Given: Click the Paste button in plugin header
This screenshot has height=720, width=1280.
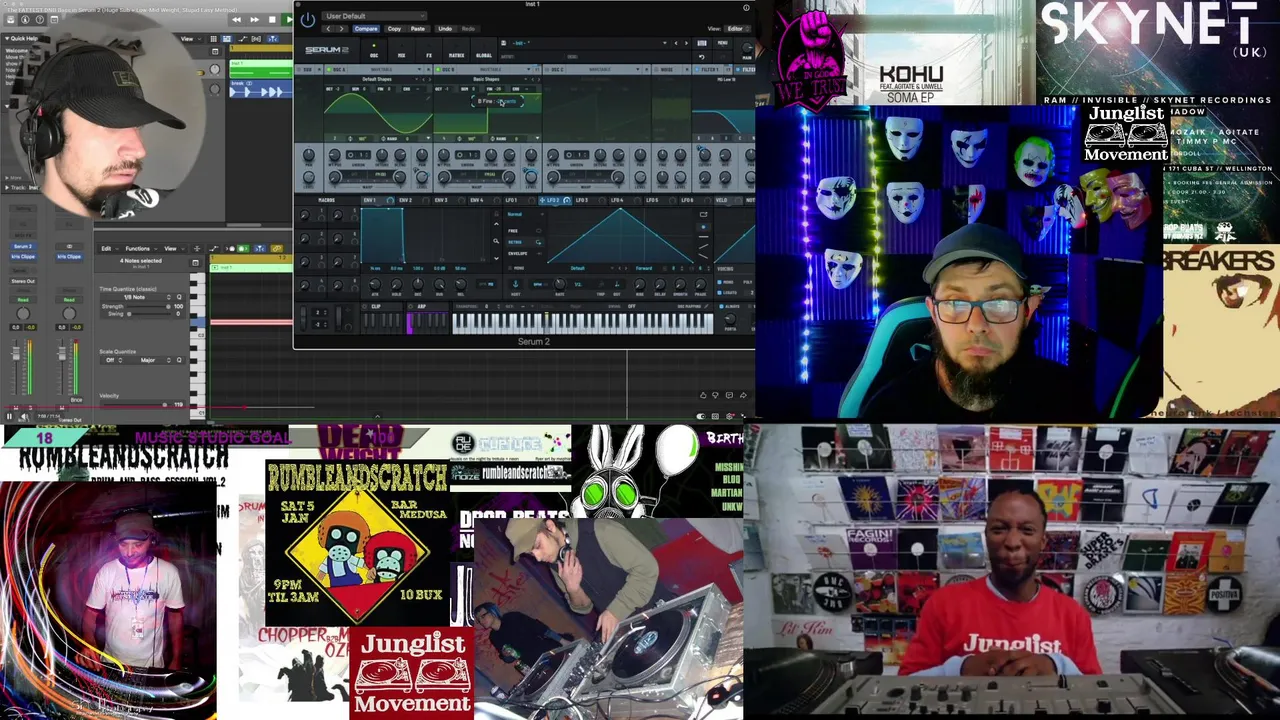Looking at the screenshot, I should tap(418, 29).
